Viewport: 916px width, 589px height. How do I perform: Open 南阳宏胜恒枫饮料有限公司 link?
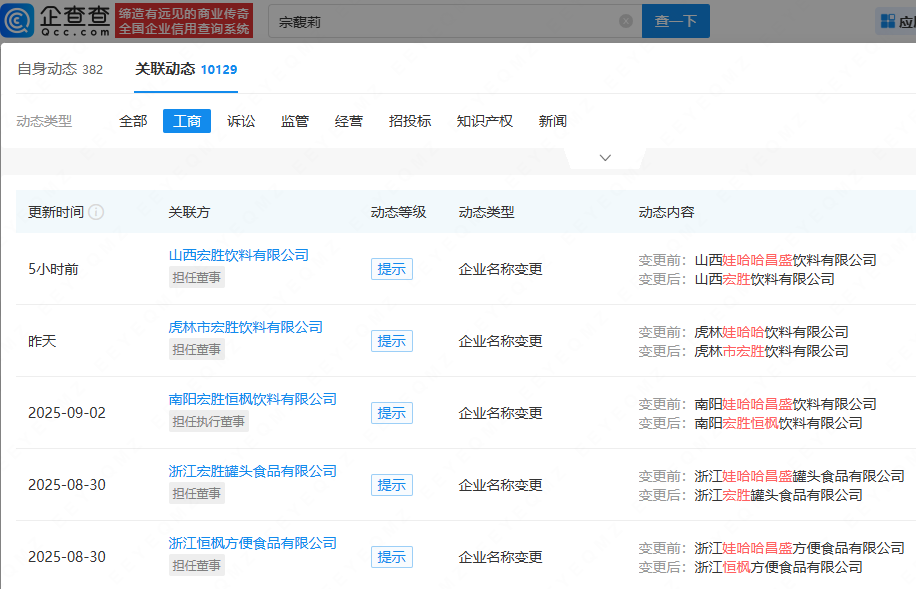[252, 399]
